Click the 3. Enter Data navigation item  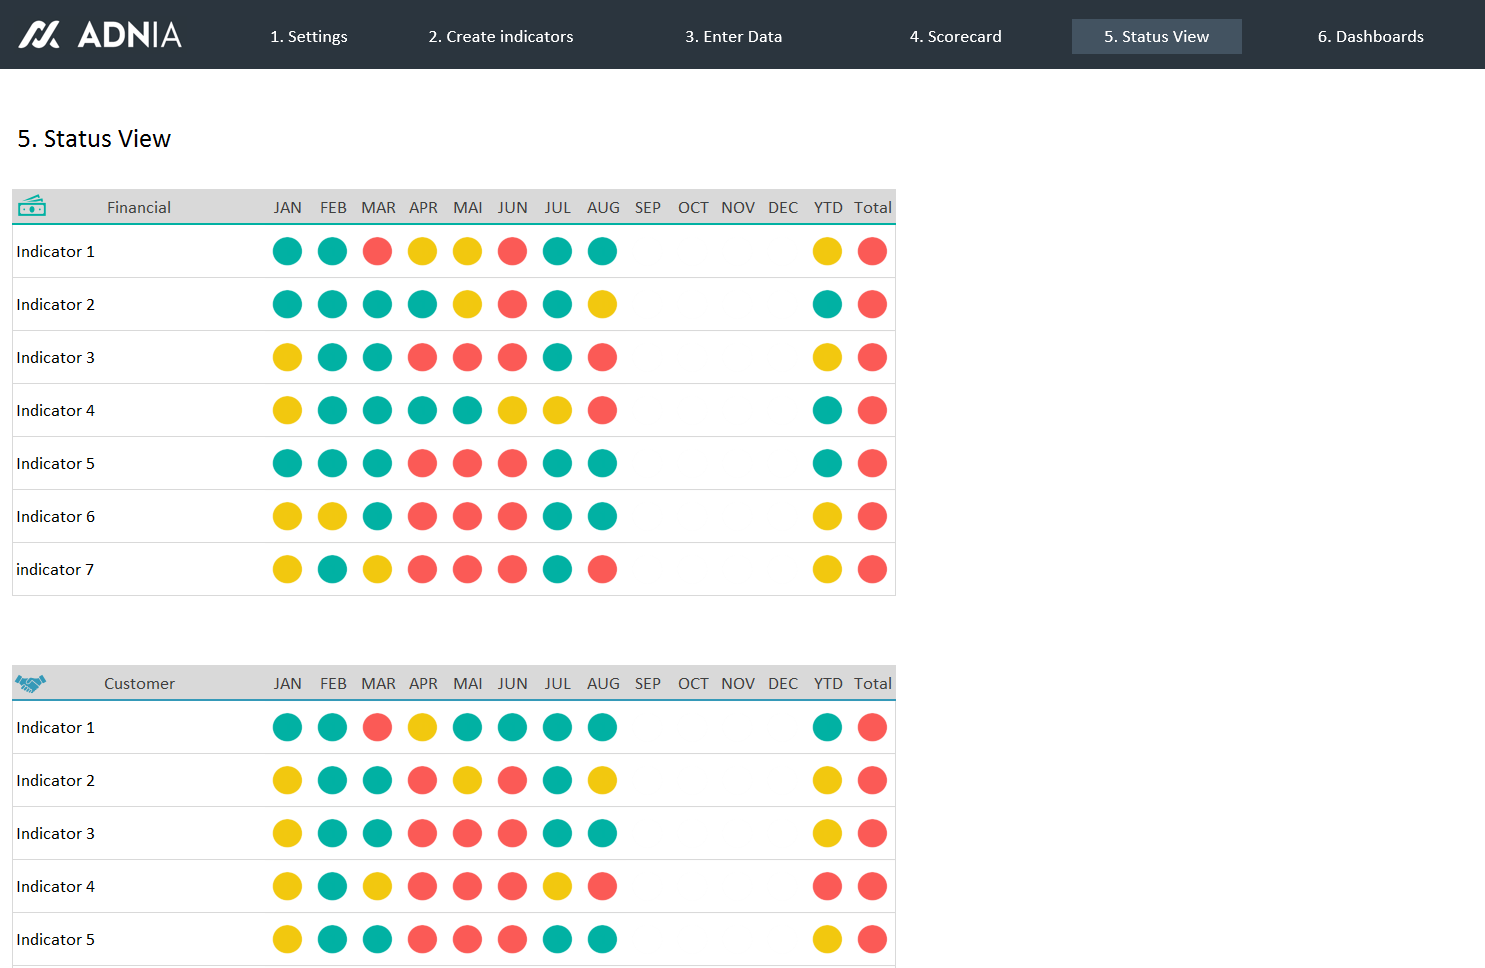pos(733,36)
